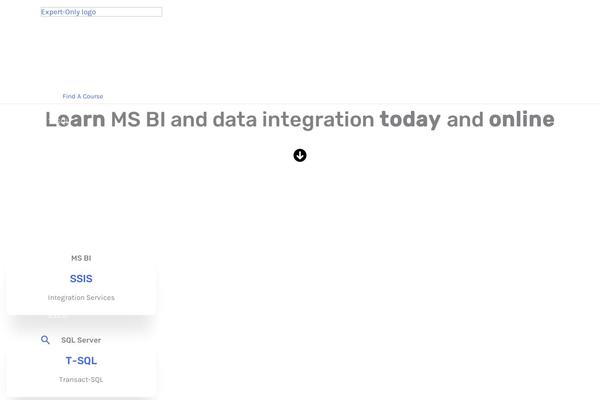
Task: Click the SQL Server category label
Action: [81, 340]
